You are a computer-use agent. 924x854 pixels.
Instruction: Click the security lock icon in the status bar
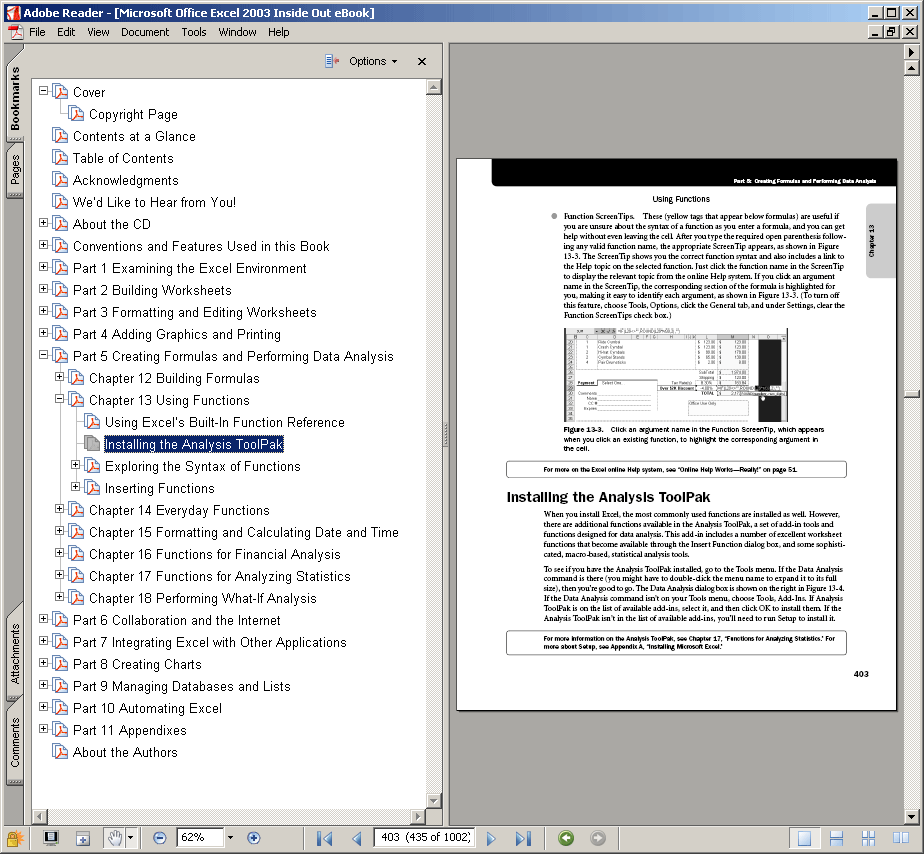pos(14,837)
